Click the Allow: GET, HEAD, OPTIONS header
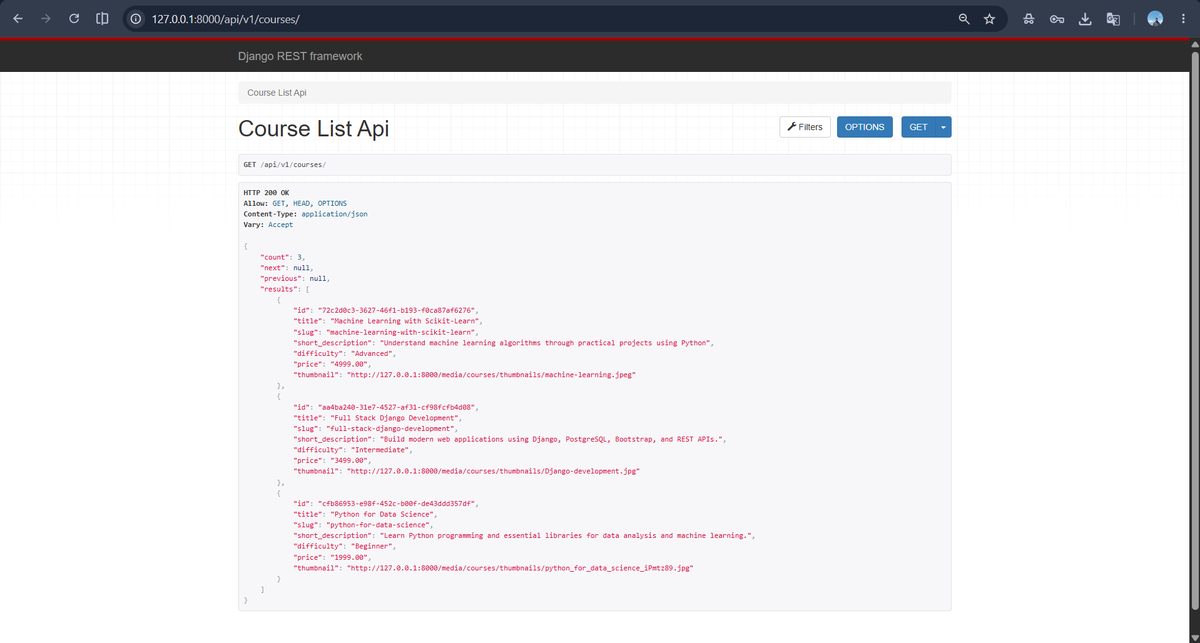The height and width of the screenshot is (643, 1200). tap(295, 203)
